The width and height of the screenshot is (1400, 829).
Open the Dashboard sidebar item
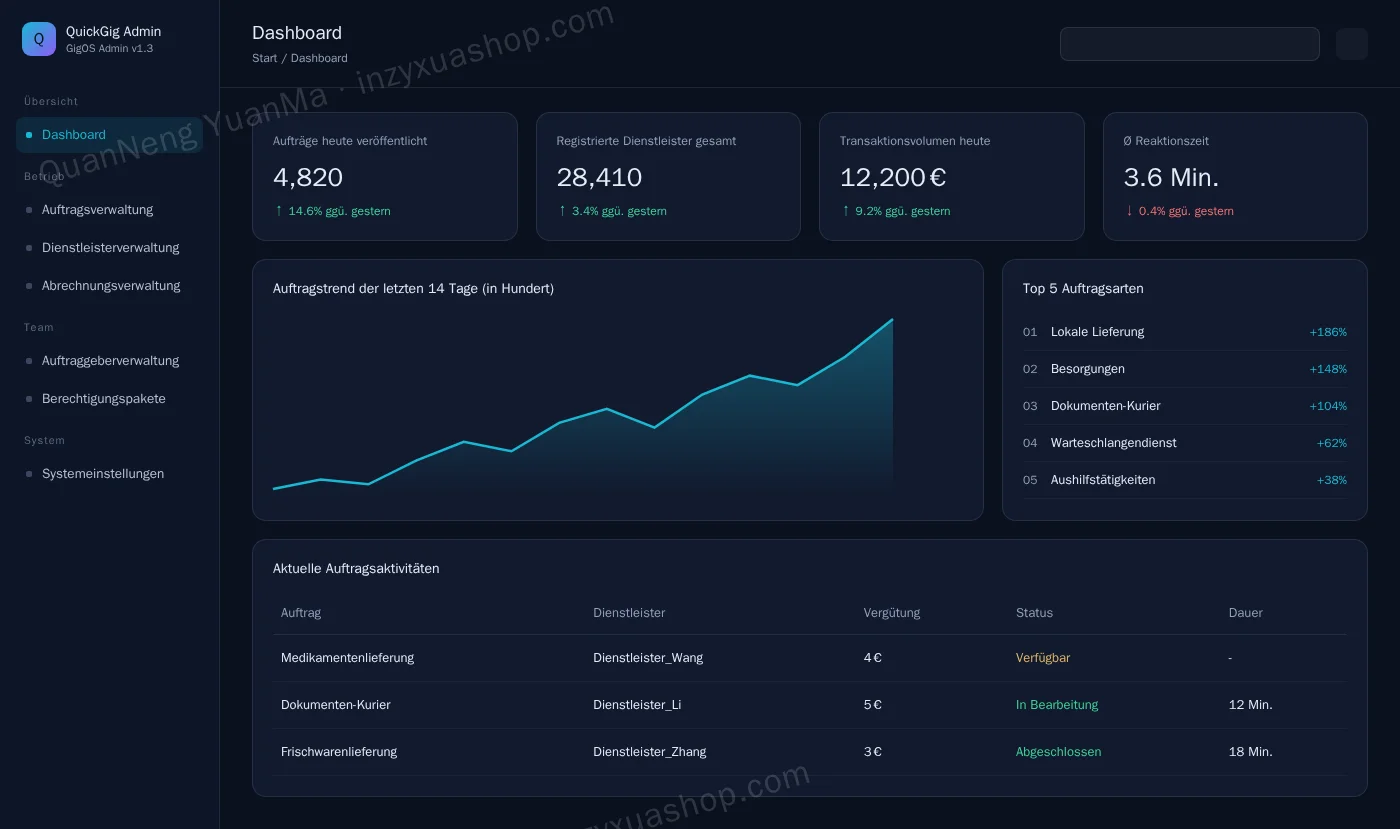click(x=109, y=135)
